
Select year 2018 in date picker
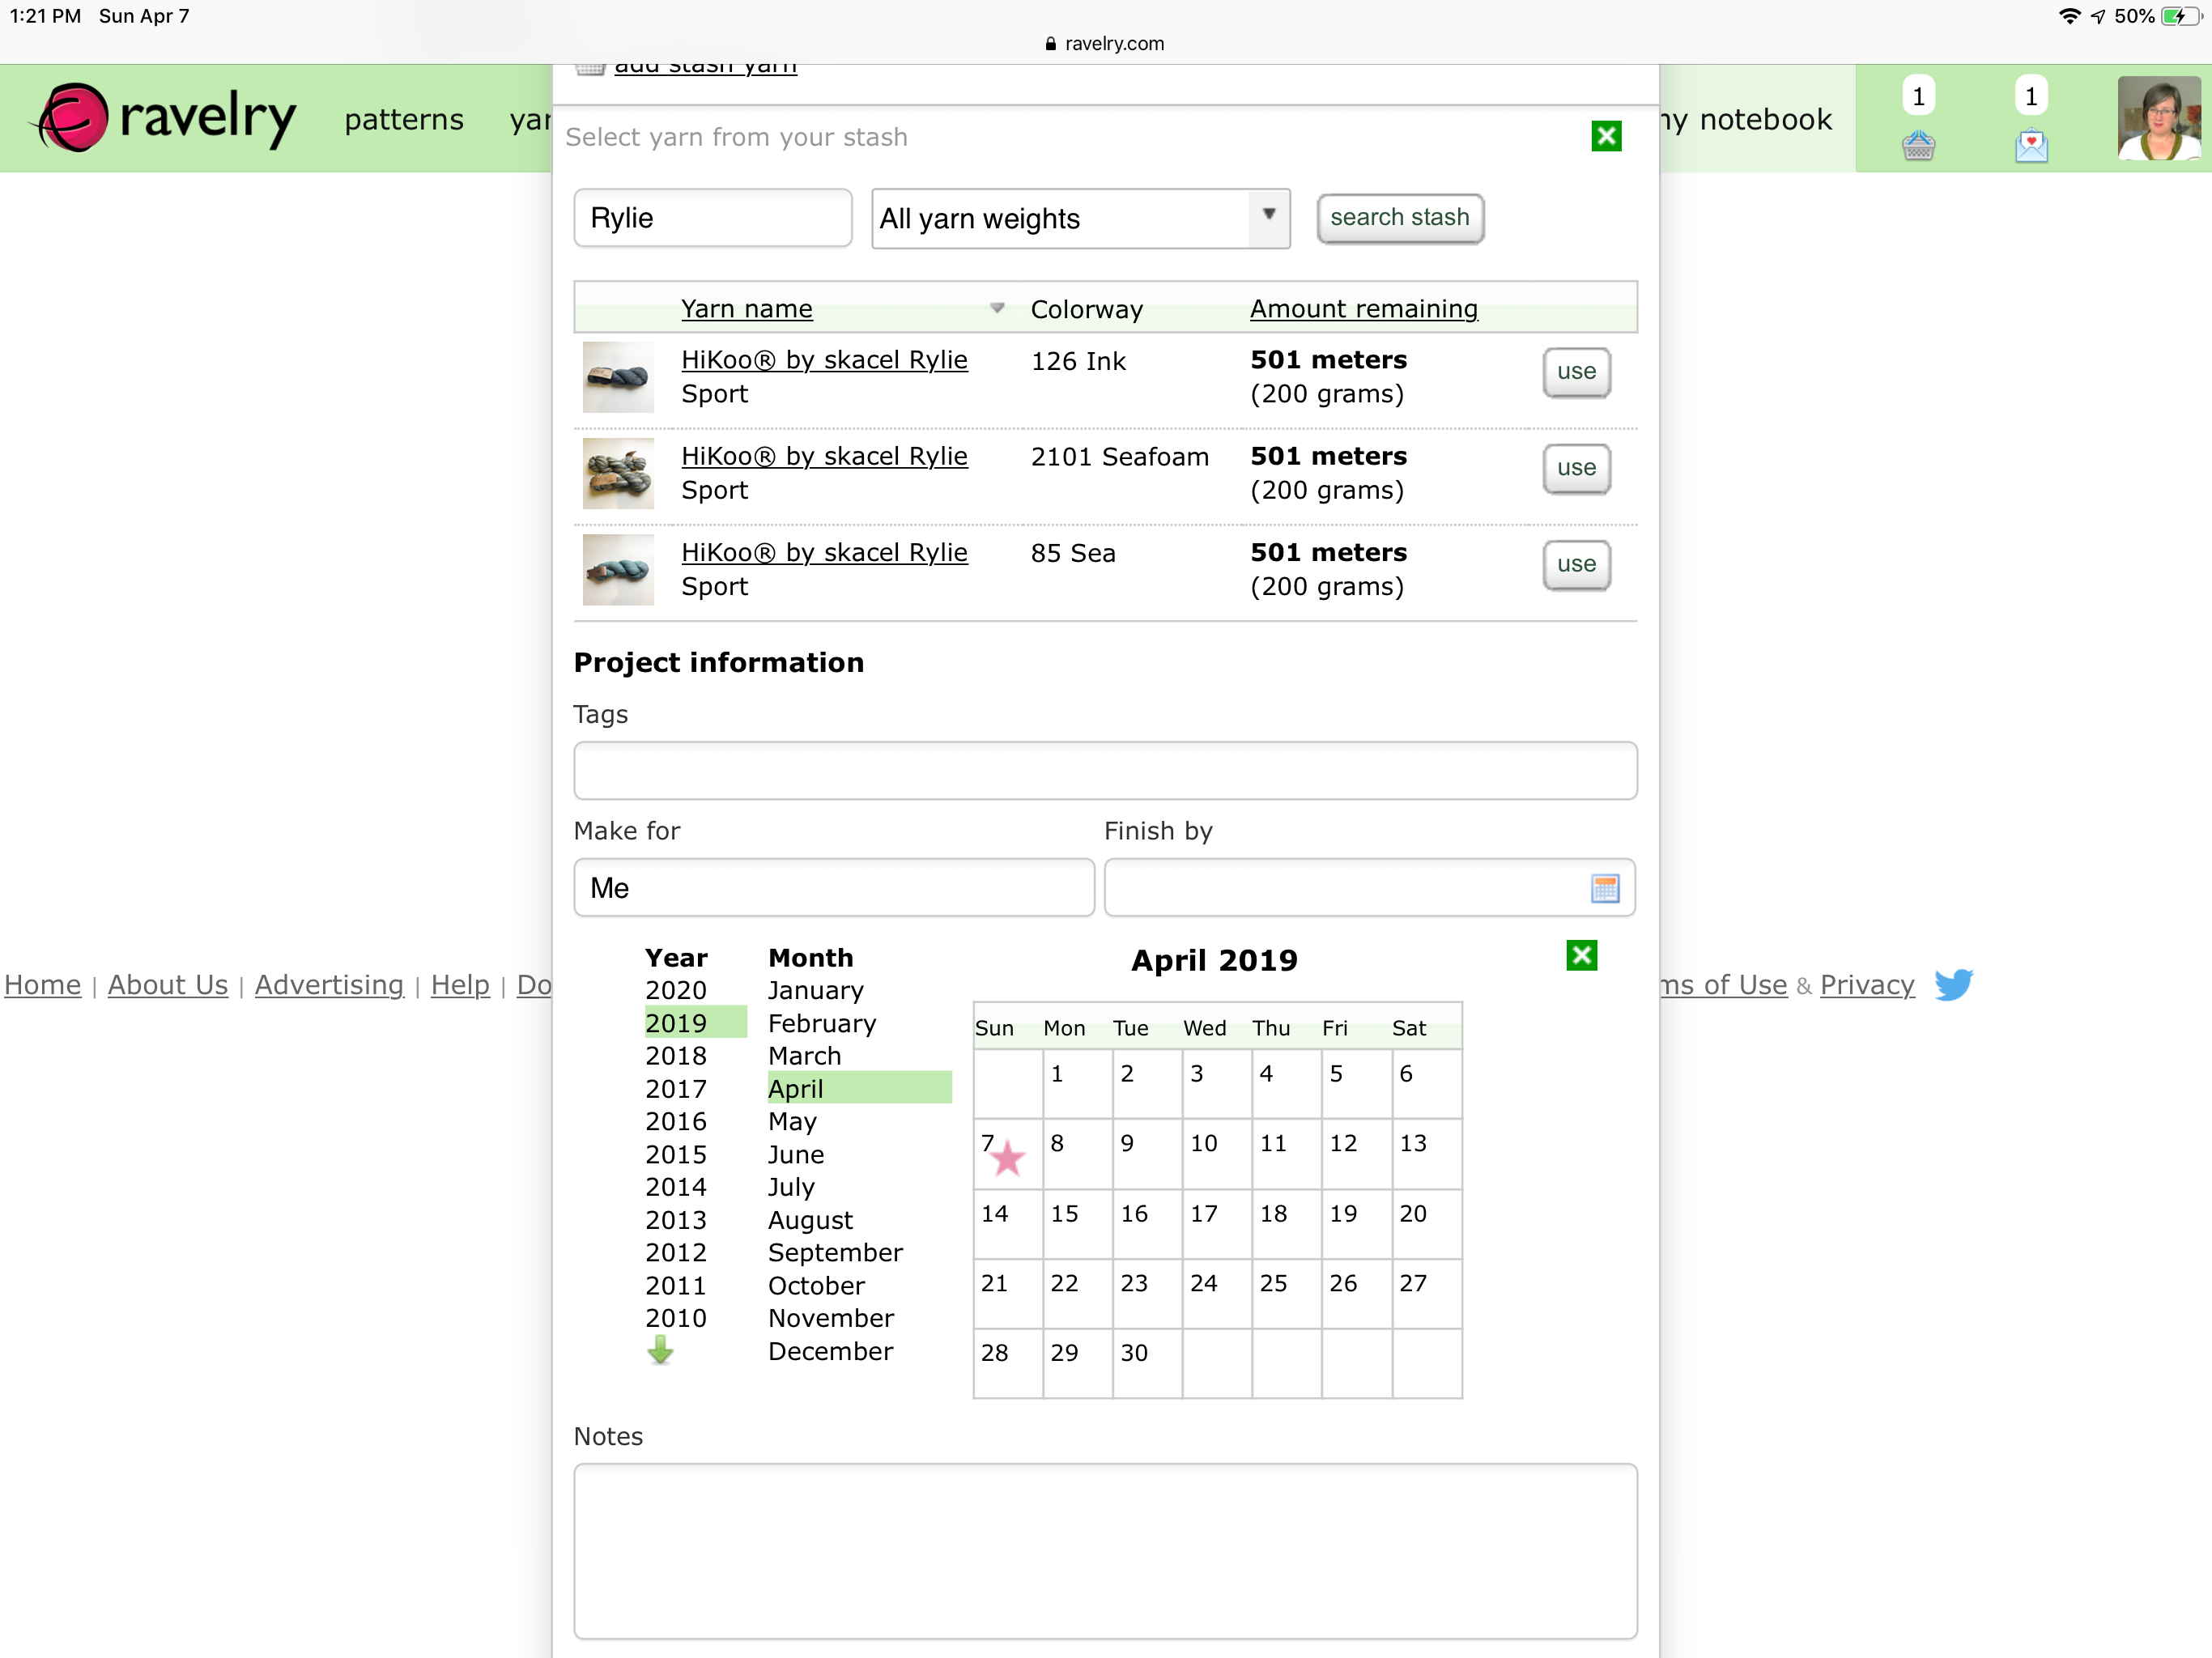click(x=676, y=1056)
